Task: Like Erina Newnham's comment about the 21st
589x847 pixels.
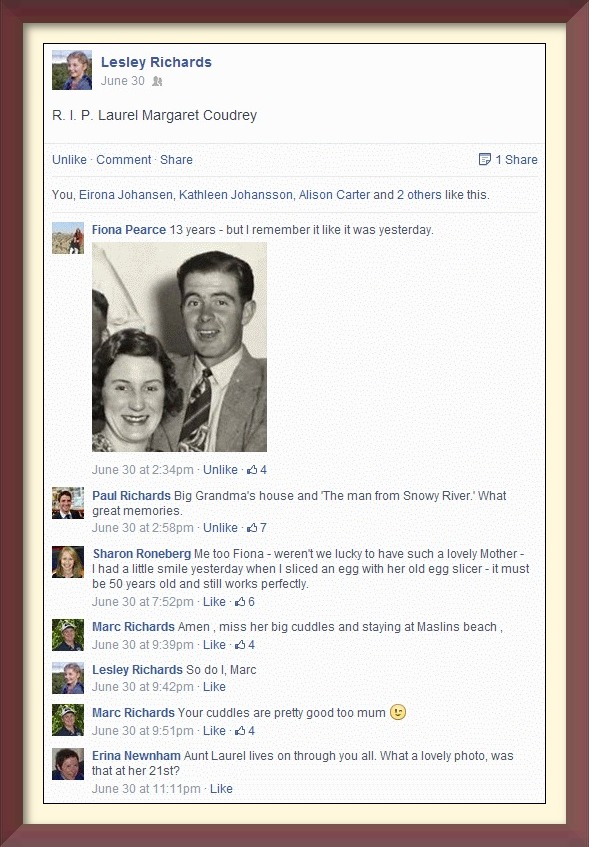Action: pyautogui.click(x=221, y=789)
